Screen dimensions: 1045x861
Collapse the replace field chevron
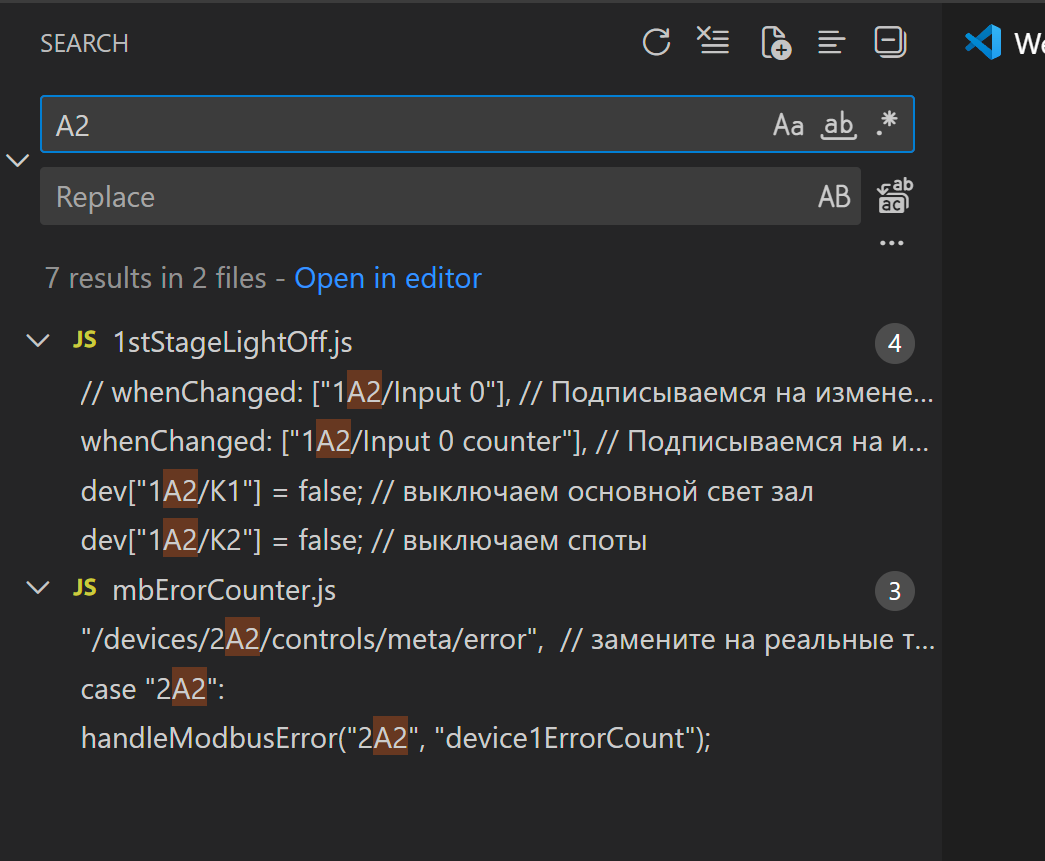click(x=18, y=160)
